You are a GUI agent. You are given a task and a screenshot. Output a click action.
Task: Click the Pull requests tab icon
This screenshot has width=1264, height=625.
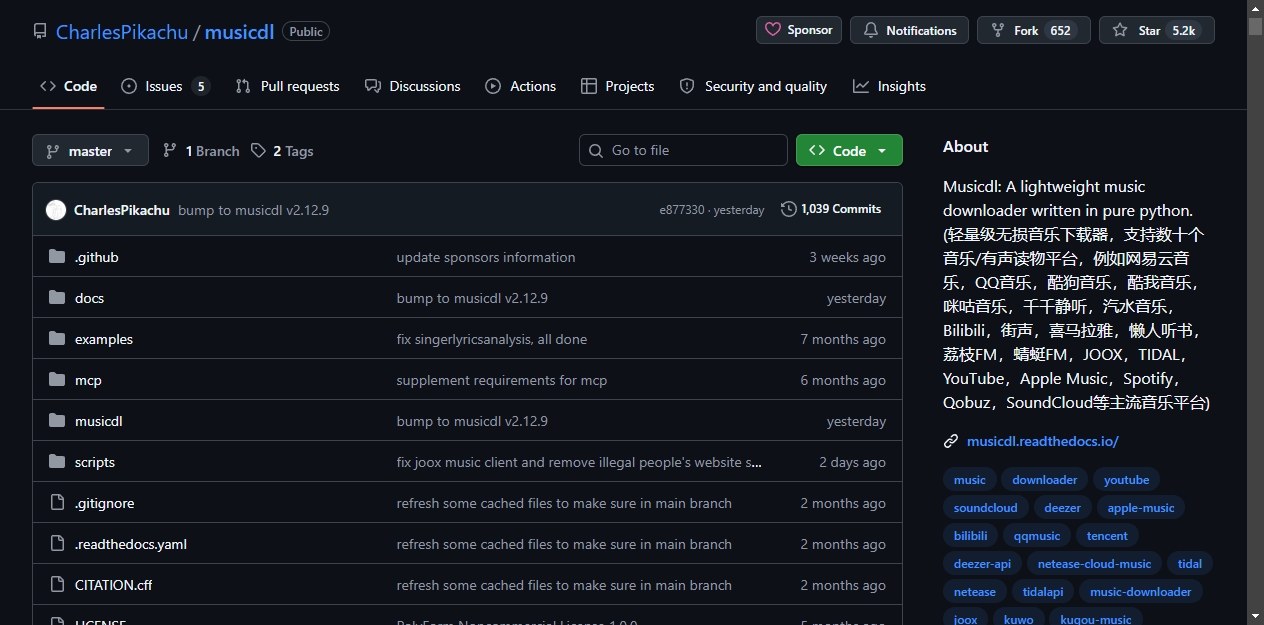[x=243, y=86]
